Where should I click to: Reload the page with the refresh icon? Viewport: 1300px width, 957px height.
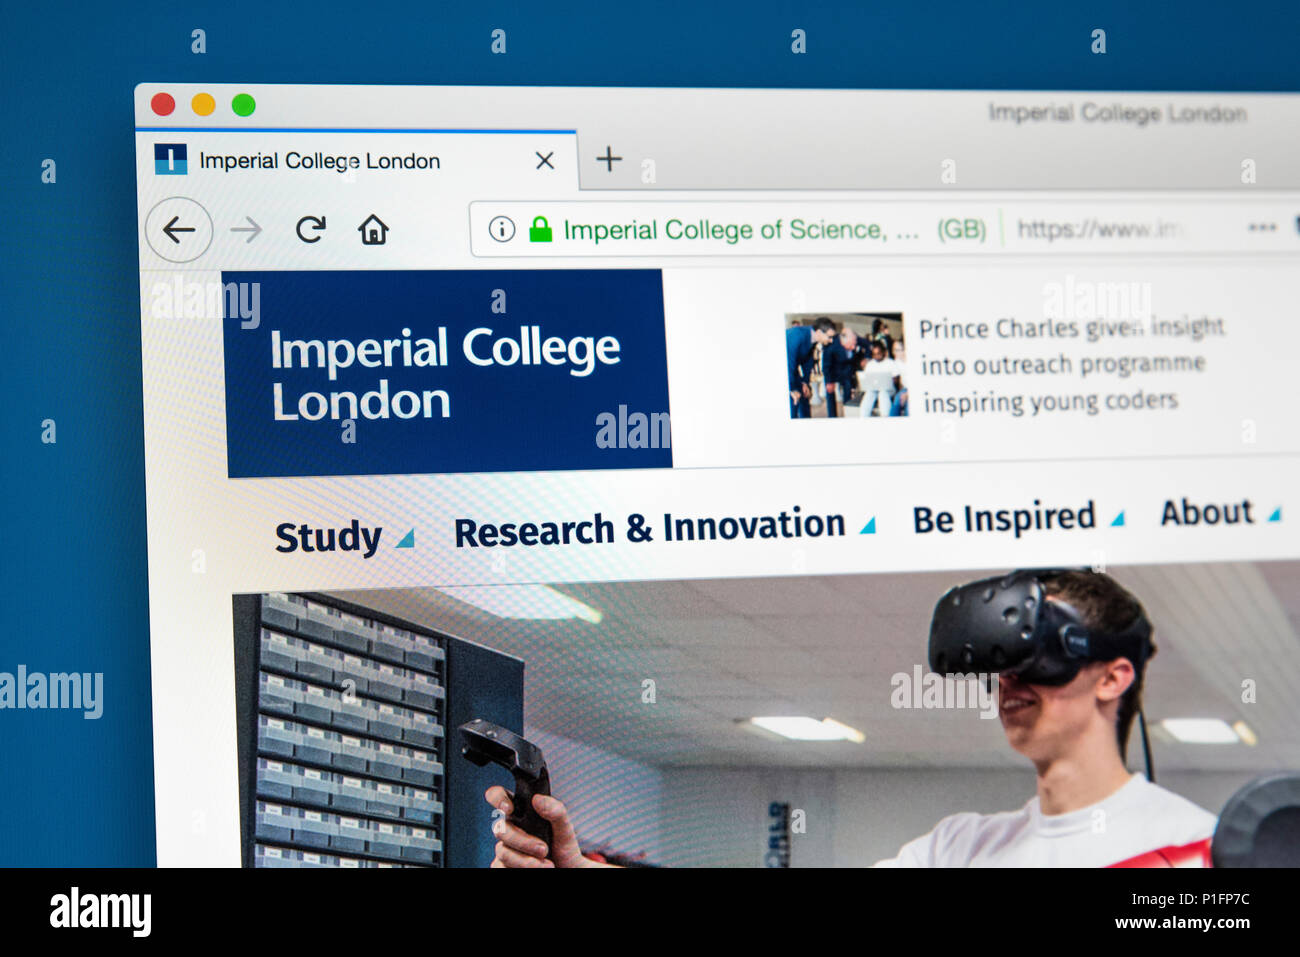tap(311, 229)
